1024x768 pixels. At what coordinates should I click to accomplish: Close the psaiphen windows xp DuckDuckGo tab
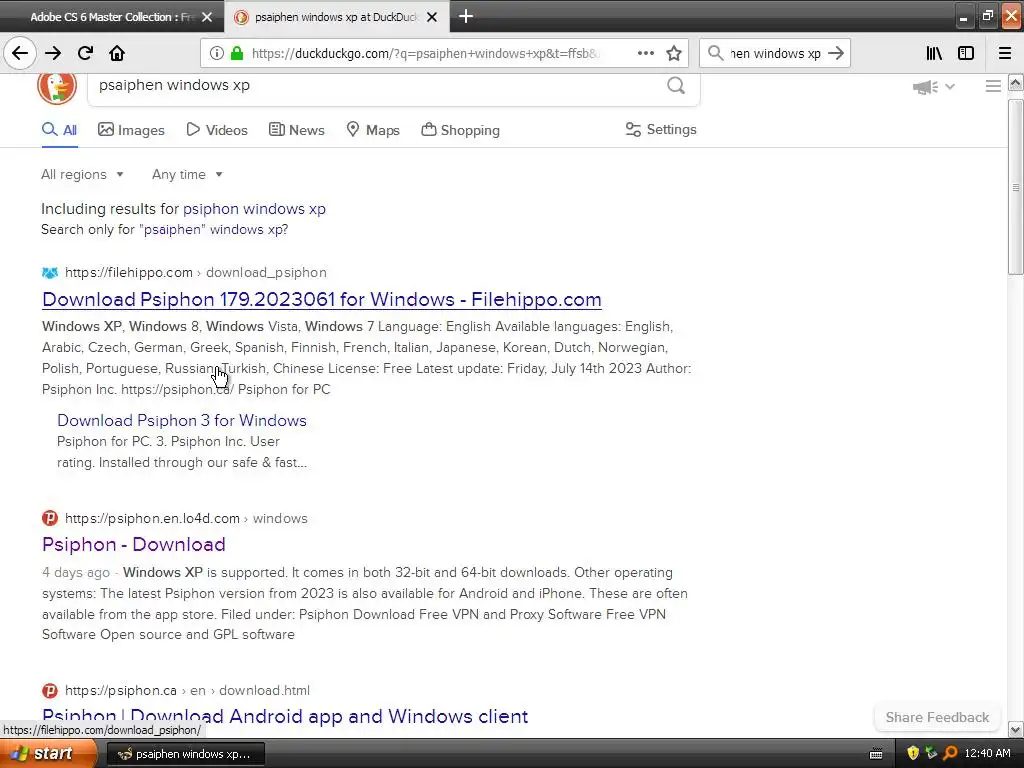tap(432, 17)
